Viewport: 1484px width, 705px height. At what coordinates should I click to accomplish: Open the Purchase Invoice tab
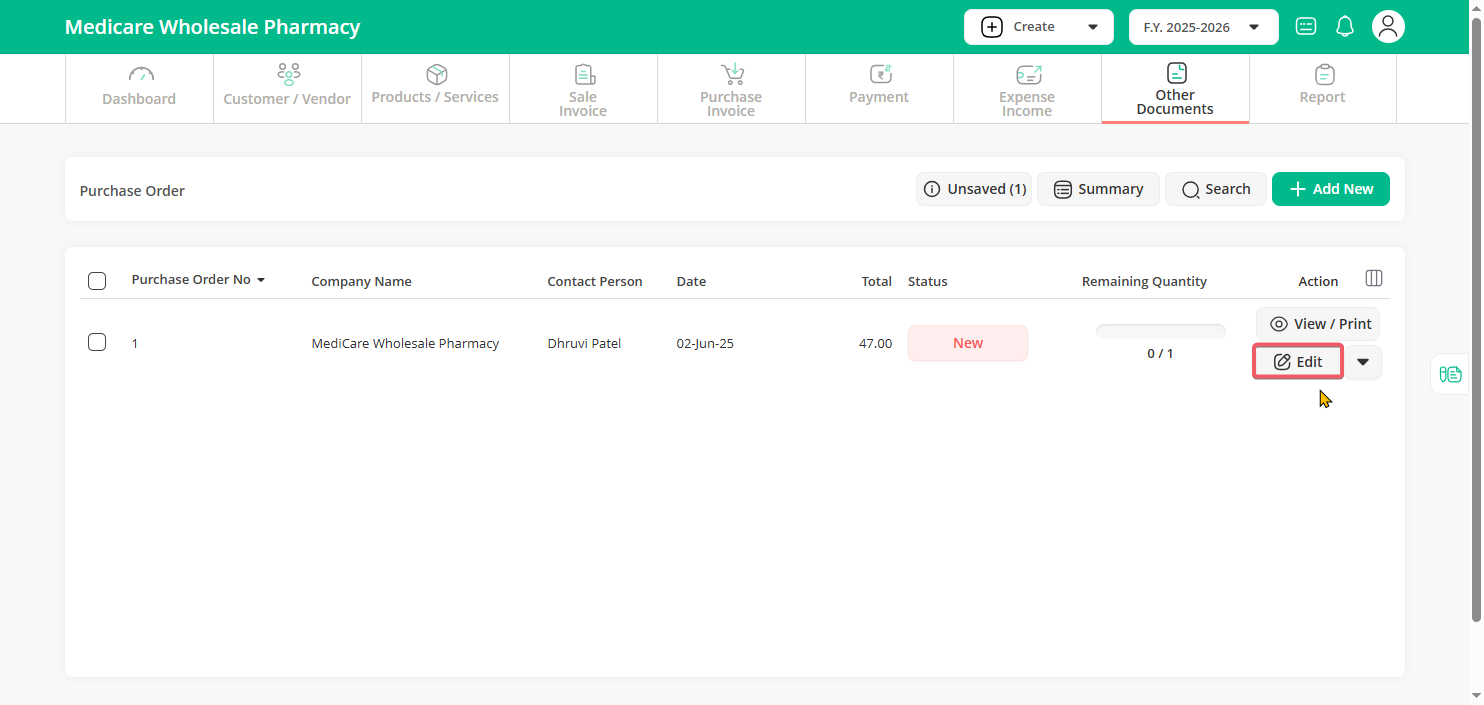[x=731, y=88]
